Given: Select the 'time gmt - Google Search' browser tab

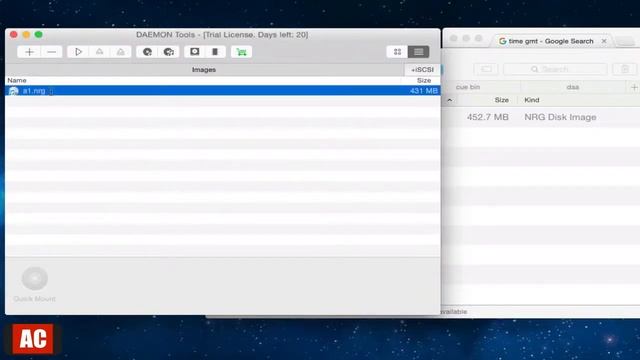Looking at the screenshot, I should [x=551, y=41].
